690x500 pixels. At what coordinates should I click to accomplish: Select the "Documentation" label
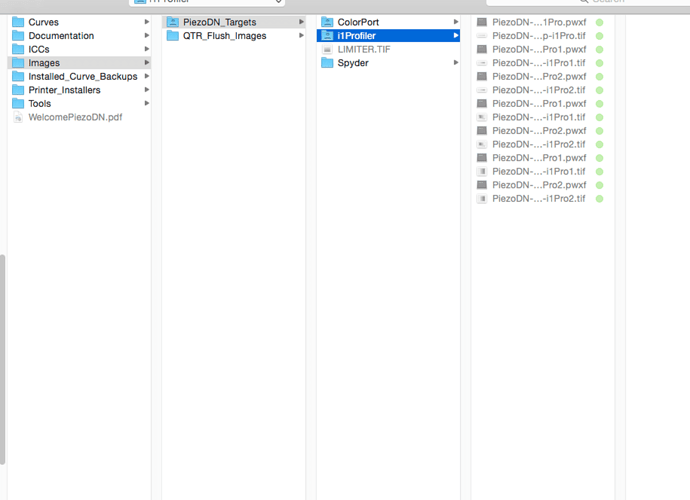[x=61, y=36]
